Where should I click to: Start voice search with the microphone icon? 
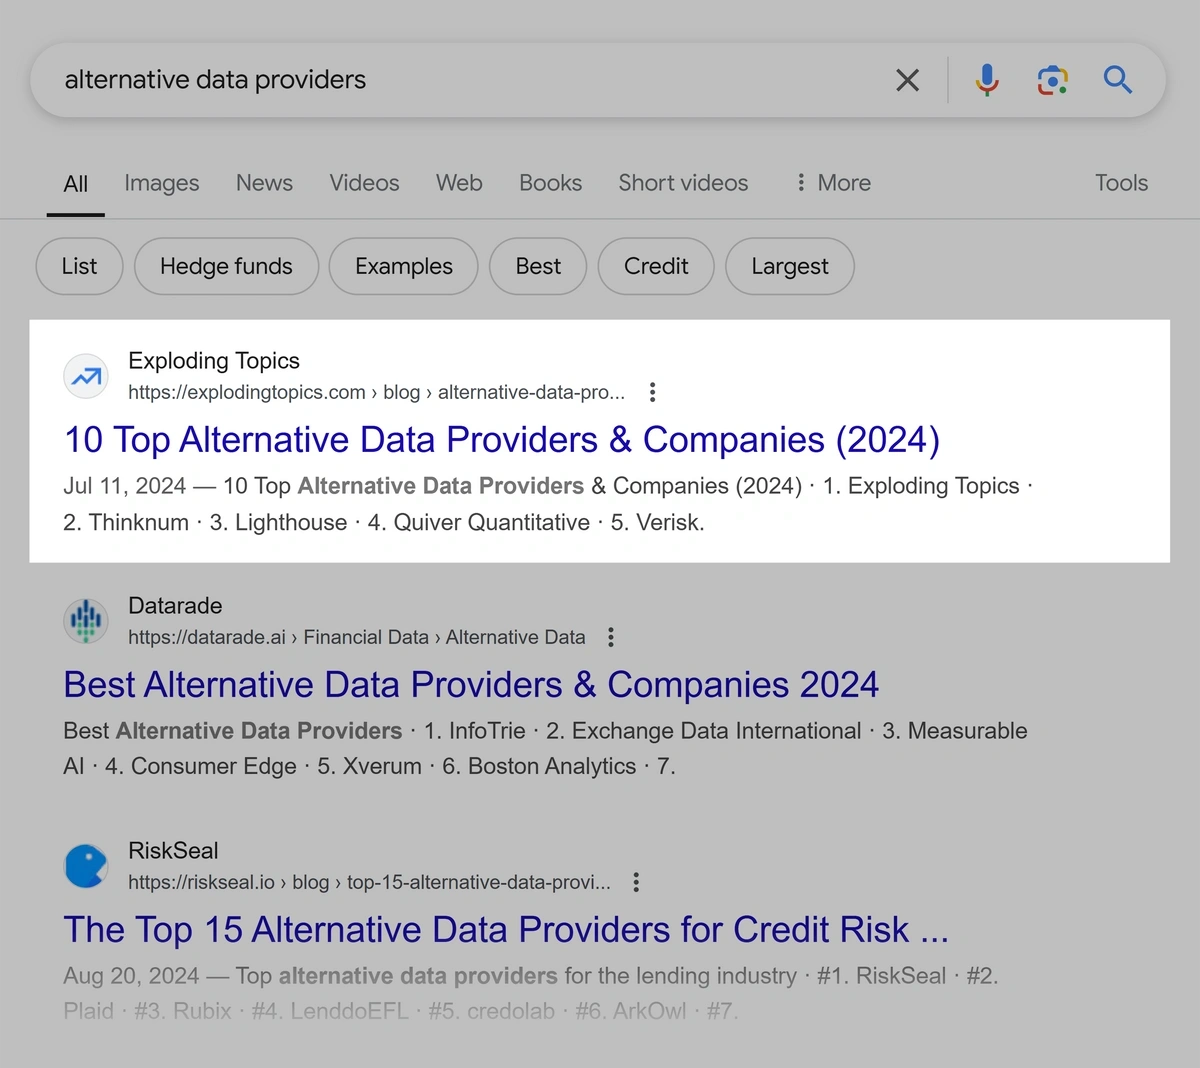point(987,80)
